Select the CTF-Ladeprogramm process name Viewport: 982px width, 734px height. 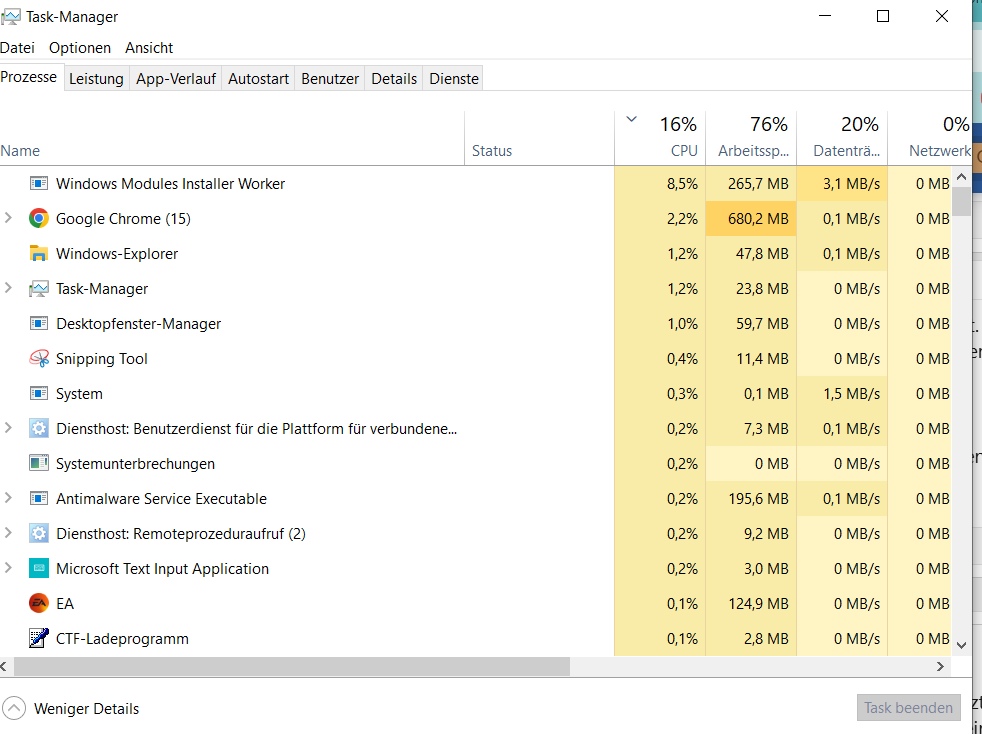[122, 639]
